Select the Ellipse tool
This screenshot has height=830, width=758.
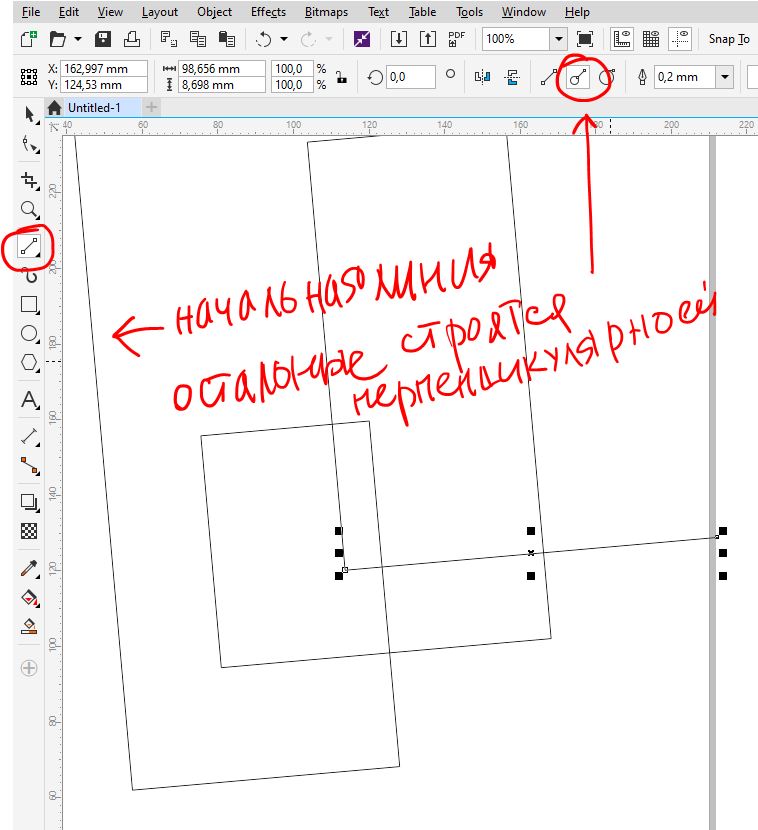click(29, 334)
